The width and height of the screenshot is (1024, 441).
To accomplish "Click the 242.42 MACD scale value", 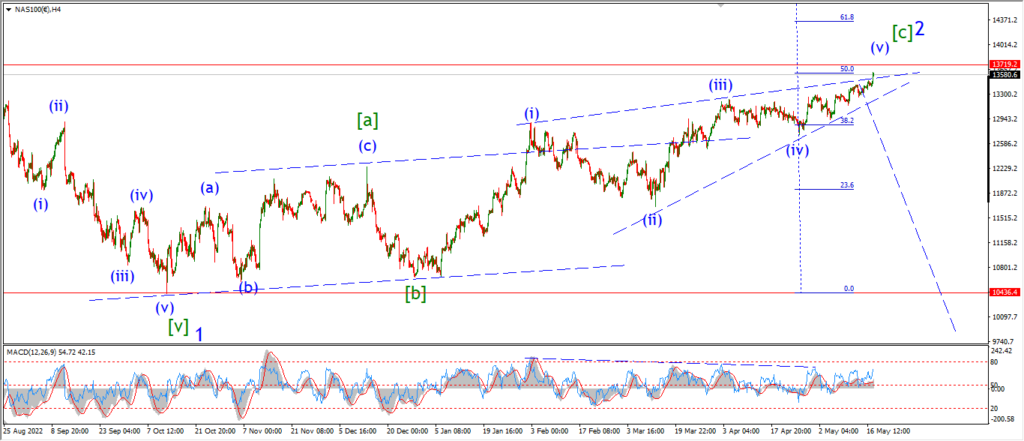I will pos(1002,351).
